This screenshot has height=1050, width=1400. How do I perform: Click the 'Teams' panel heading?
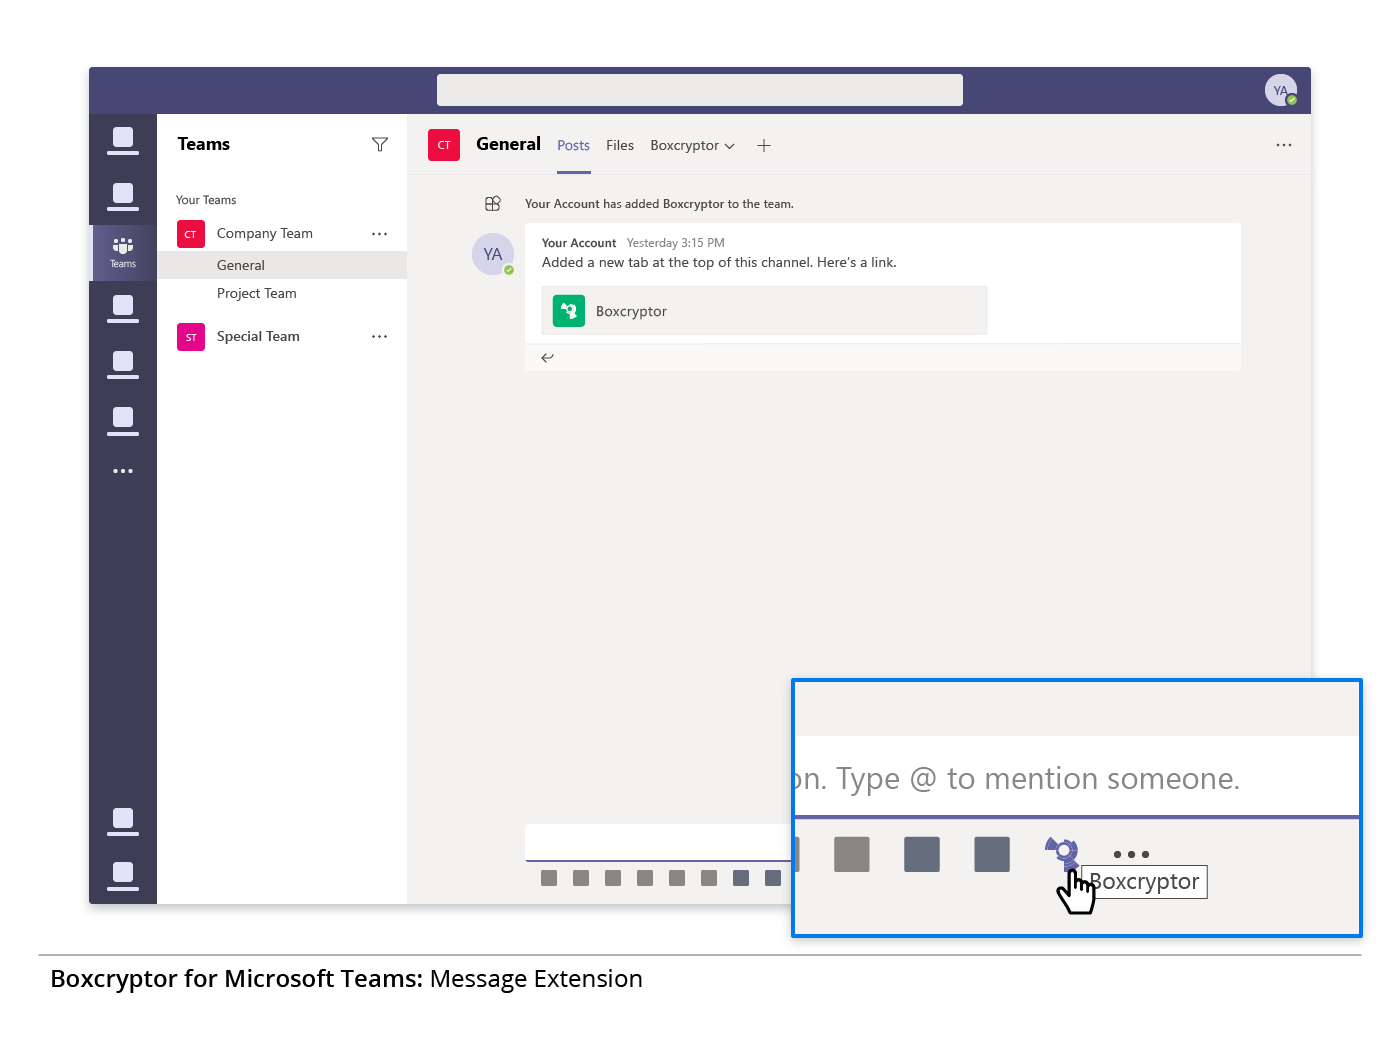tap(204, 144)
